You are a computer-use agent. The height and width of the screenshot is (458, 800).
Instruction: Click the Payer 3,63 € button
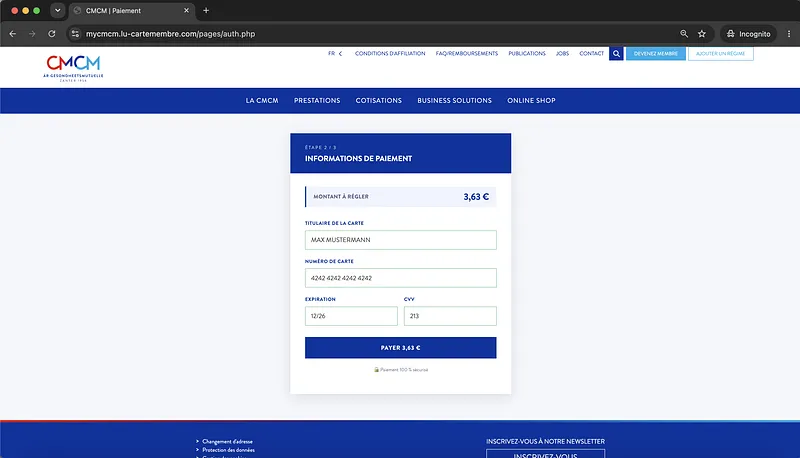(401, 348)
